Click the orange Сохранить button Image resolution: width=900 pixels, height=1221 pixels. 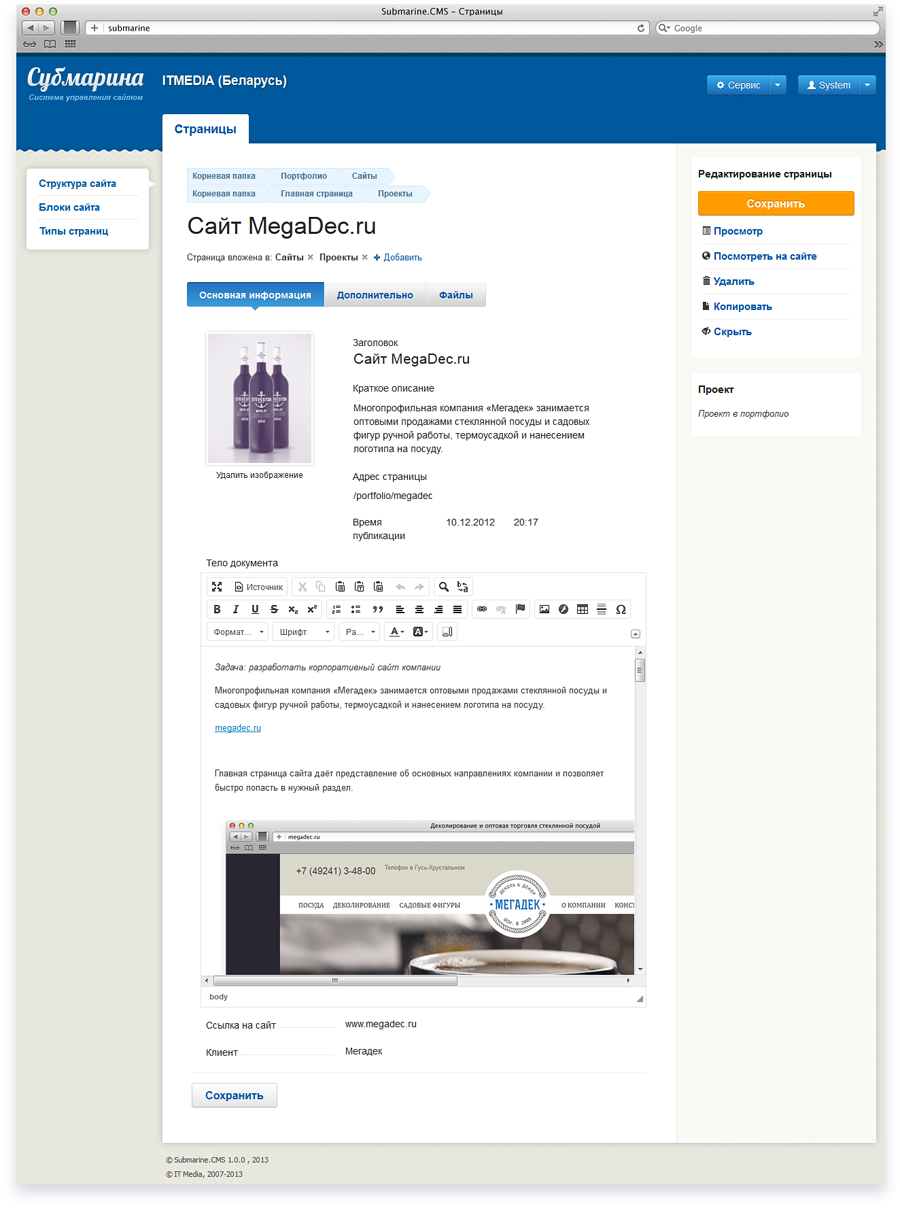click(776, 203)
